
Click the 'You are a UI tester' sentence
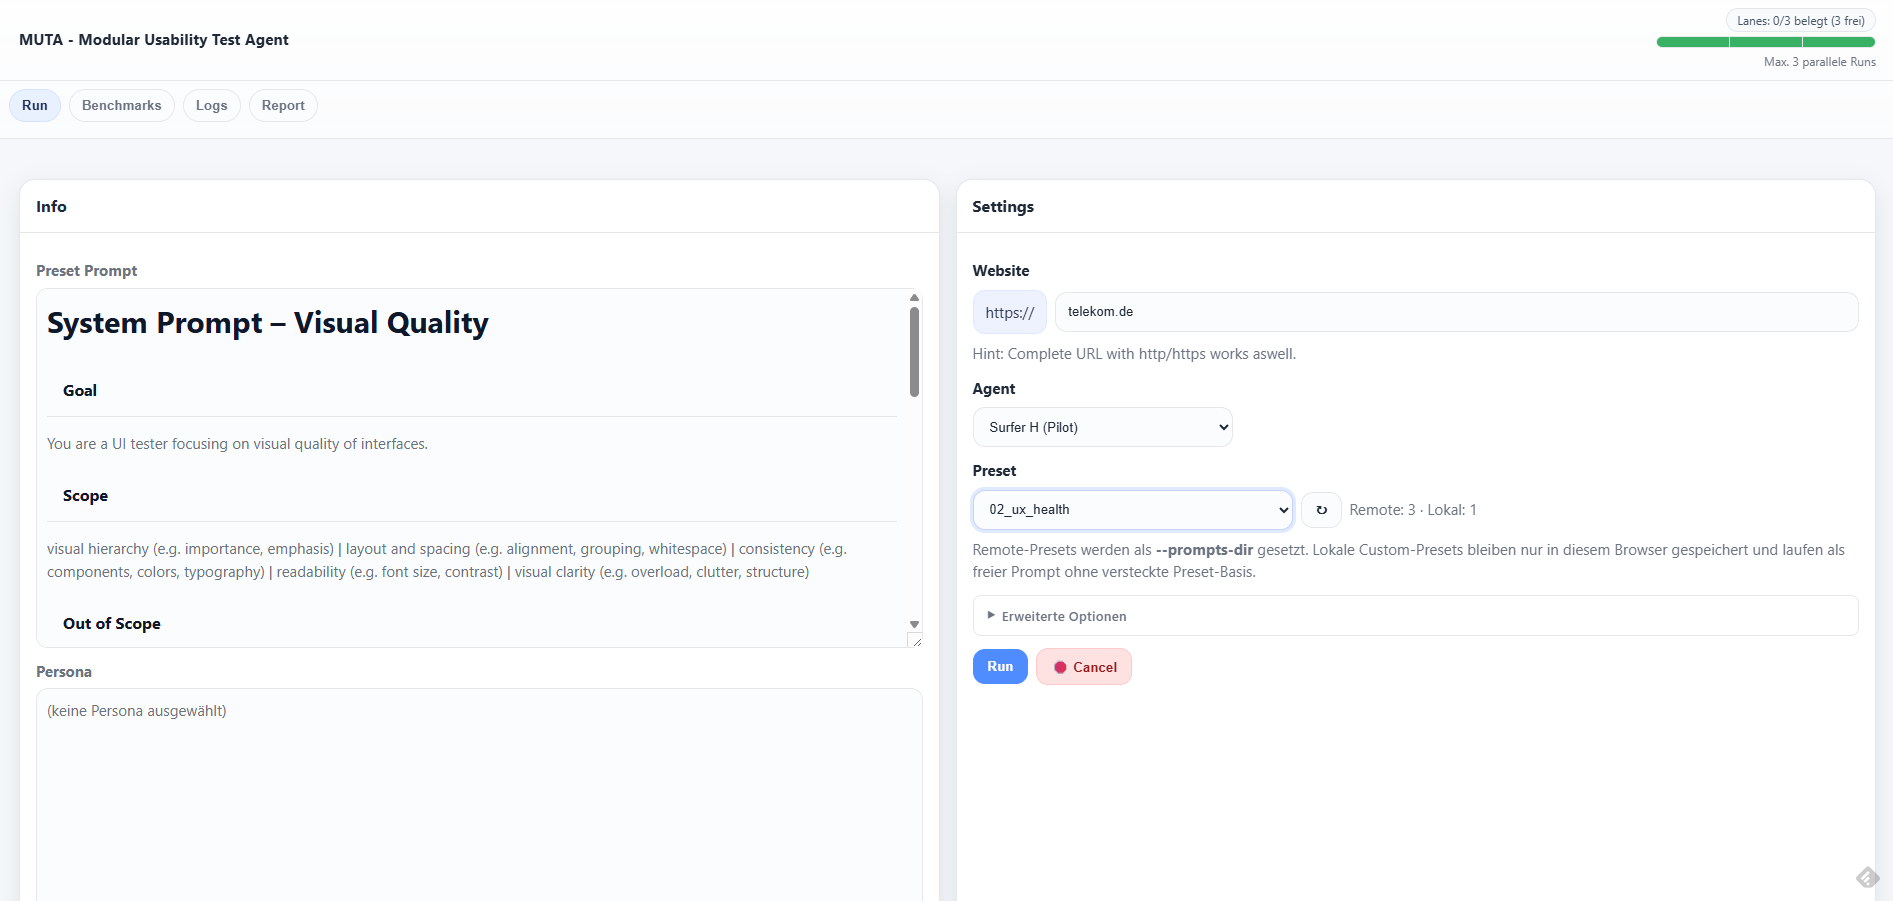coord(237,444)
